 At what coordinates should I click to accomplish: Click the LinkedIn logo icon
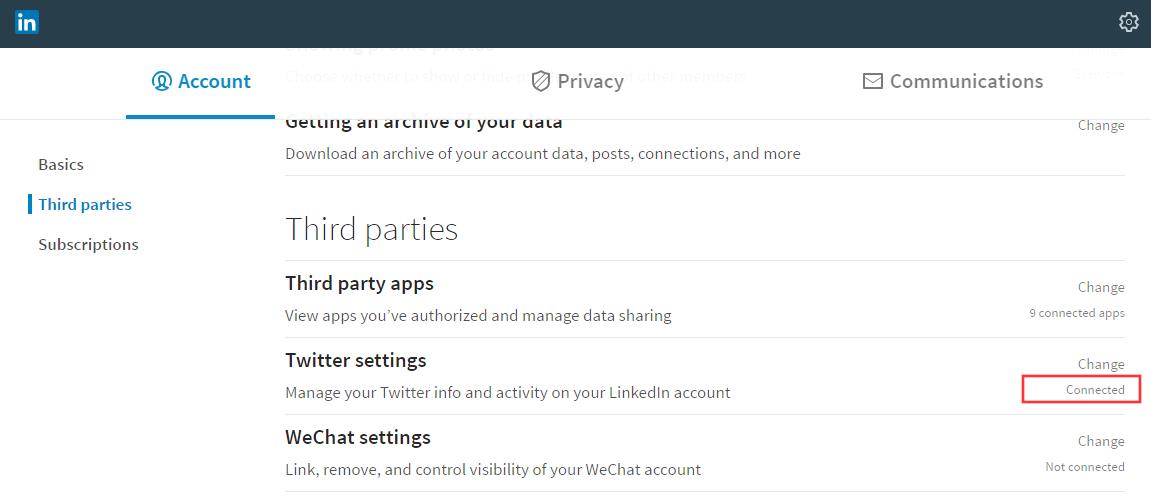tap(26, 23)
